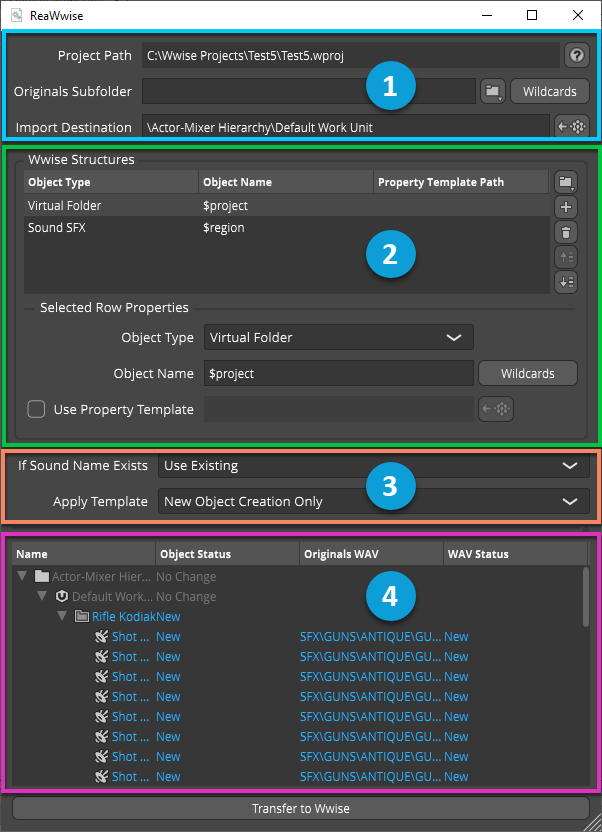This screenshot has height=832, width=602.
Task: Click the Object Name input field
Action: click(338, 374)
